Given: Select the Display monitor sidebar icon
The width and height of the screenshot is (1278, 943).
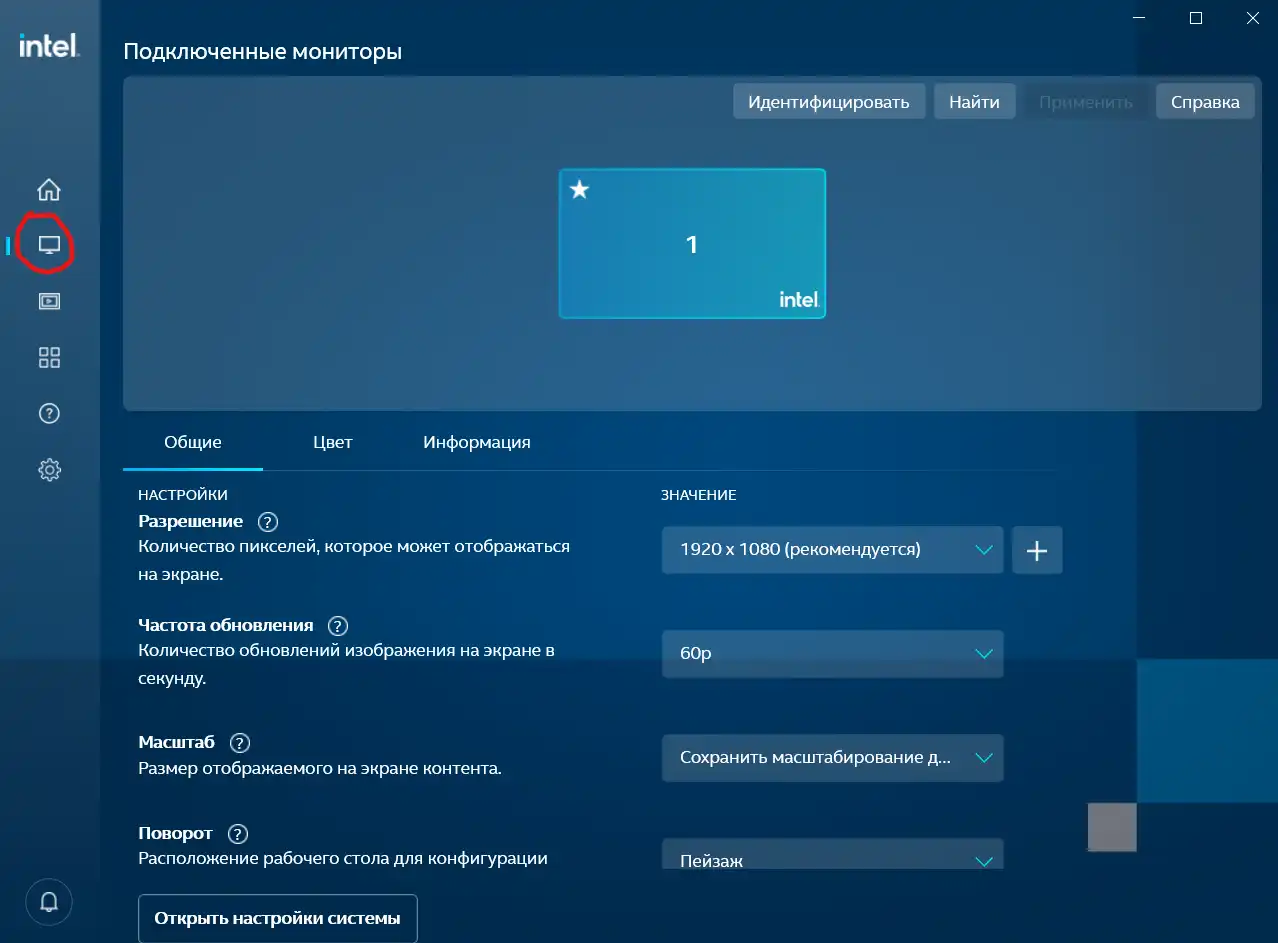Looking at the screenshot, I should [49, 245].
